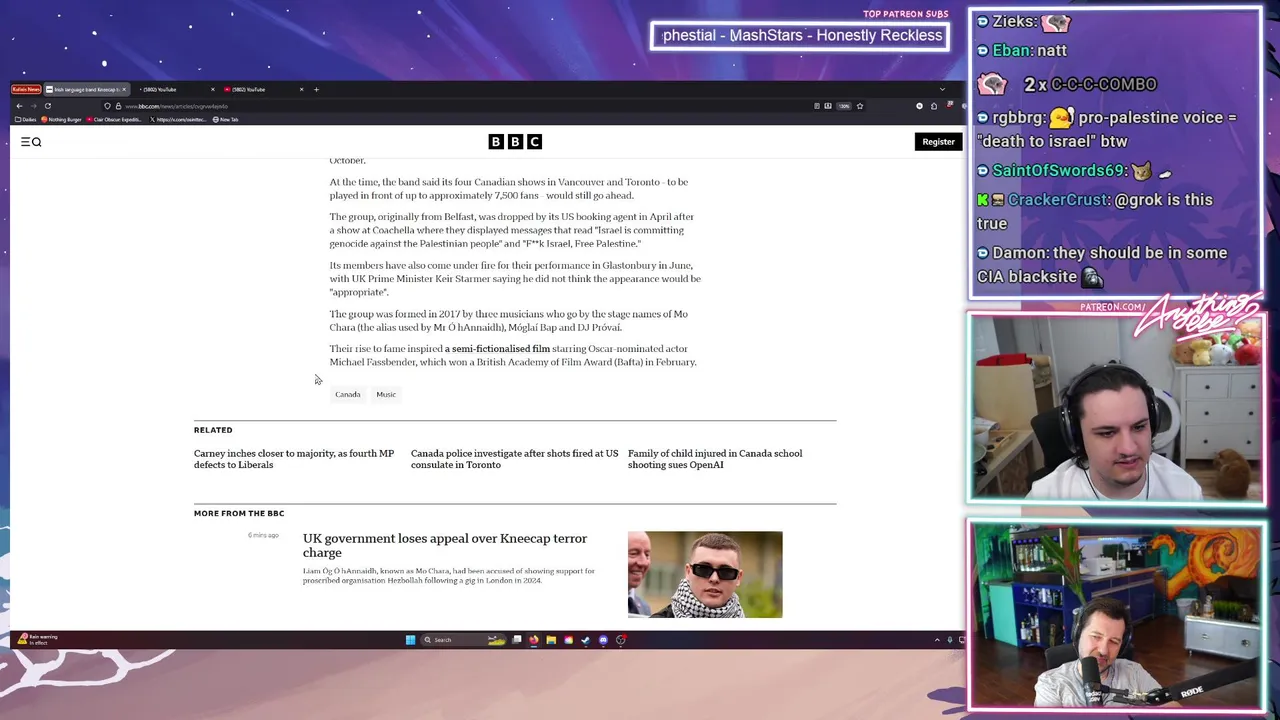Viewport: 1280px width, 720px height.
Task: Click the browser forward arrow
Action: pyautogui.click(x=33, y=106)
